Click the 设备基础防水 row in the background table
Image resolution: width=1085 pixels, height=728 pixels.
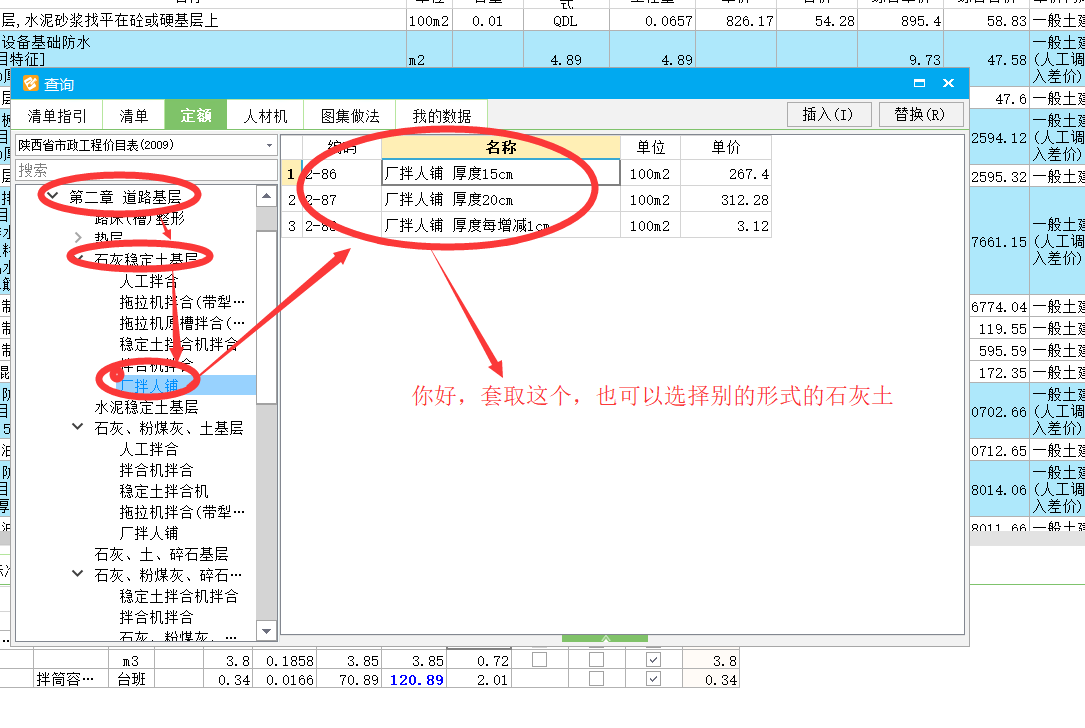542,50
